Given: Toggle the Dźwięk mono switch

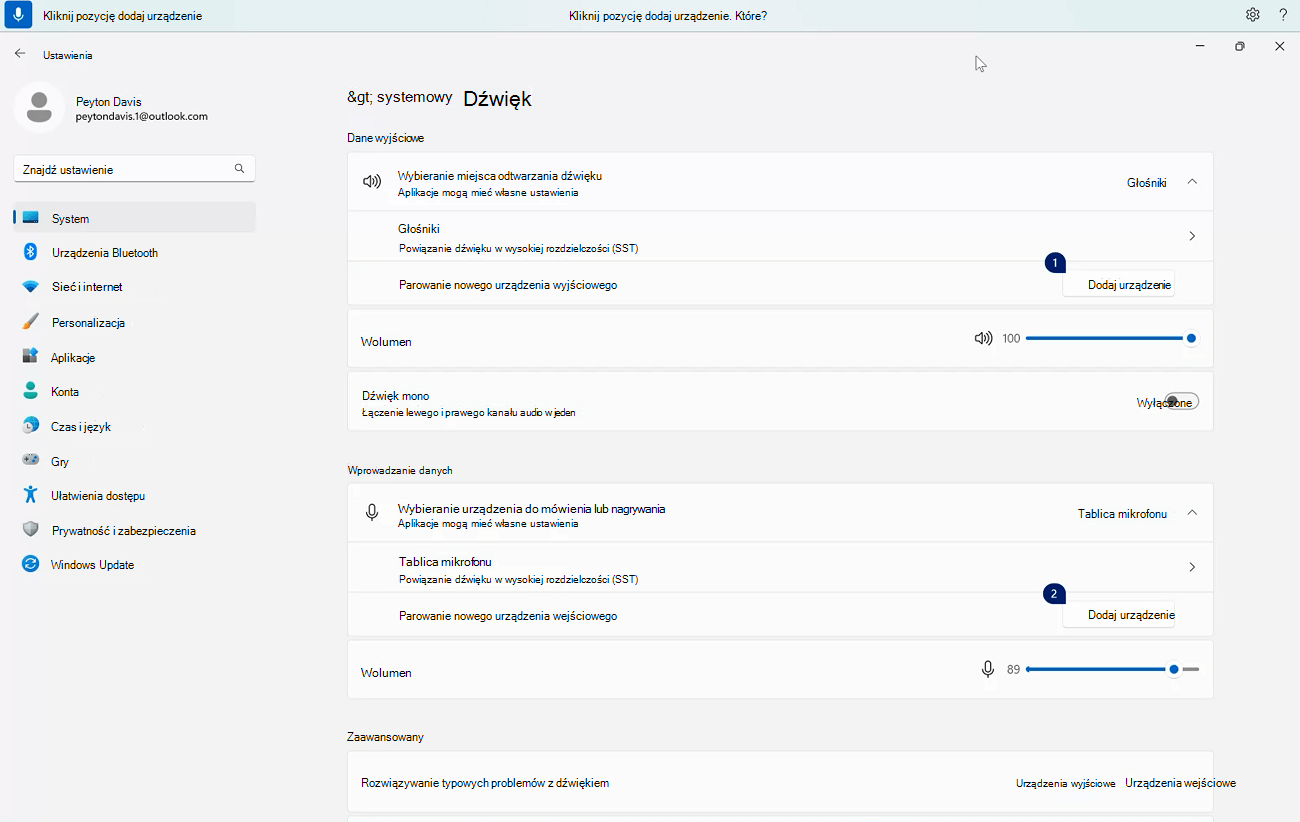Looking at the screenshot, I should 1181,401.
